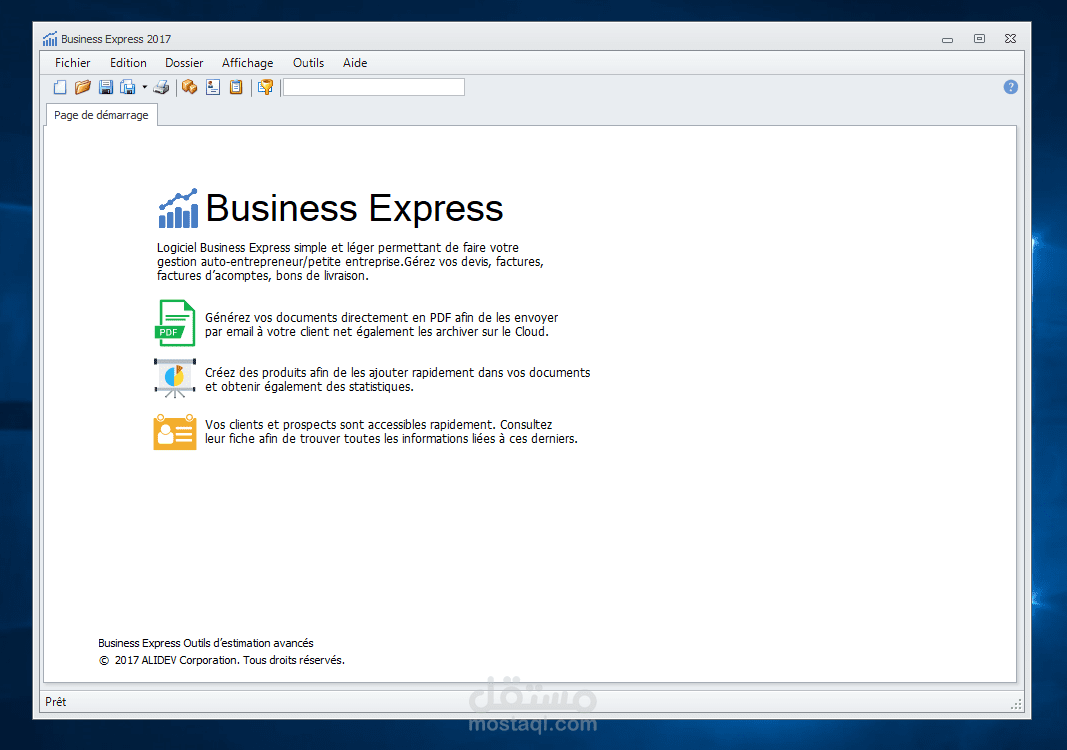Maximize the Business Express window

click(979, 39)
